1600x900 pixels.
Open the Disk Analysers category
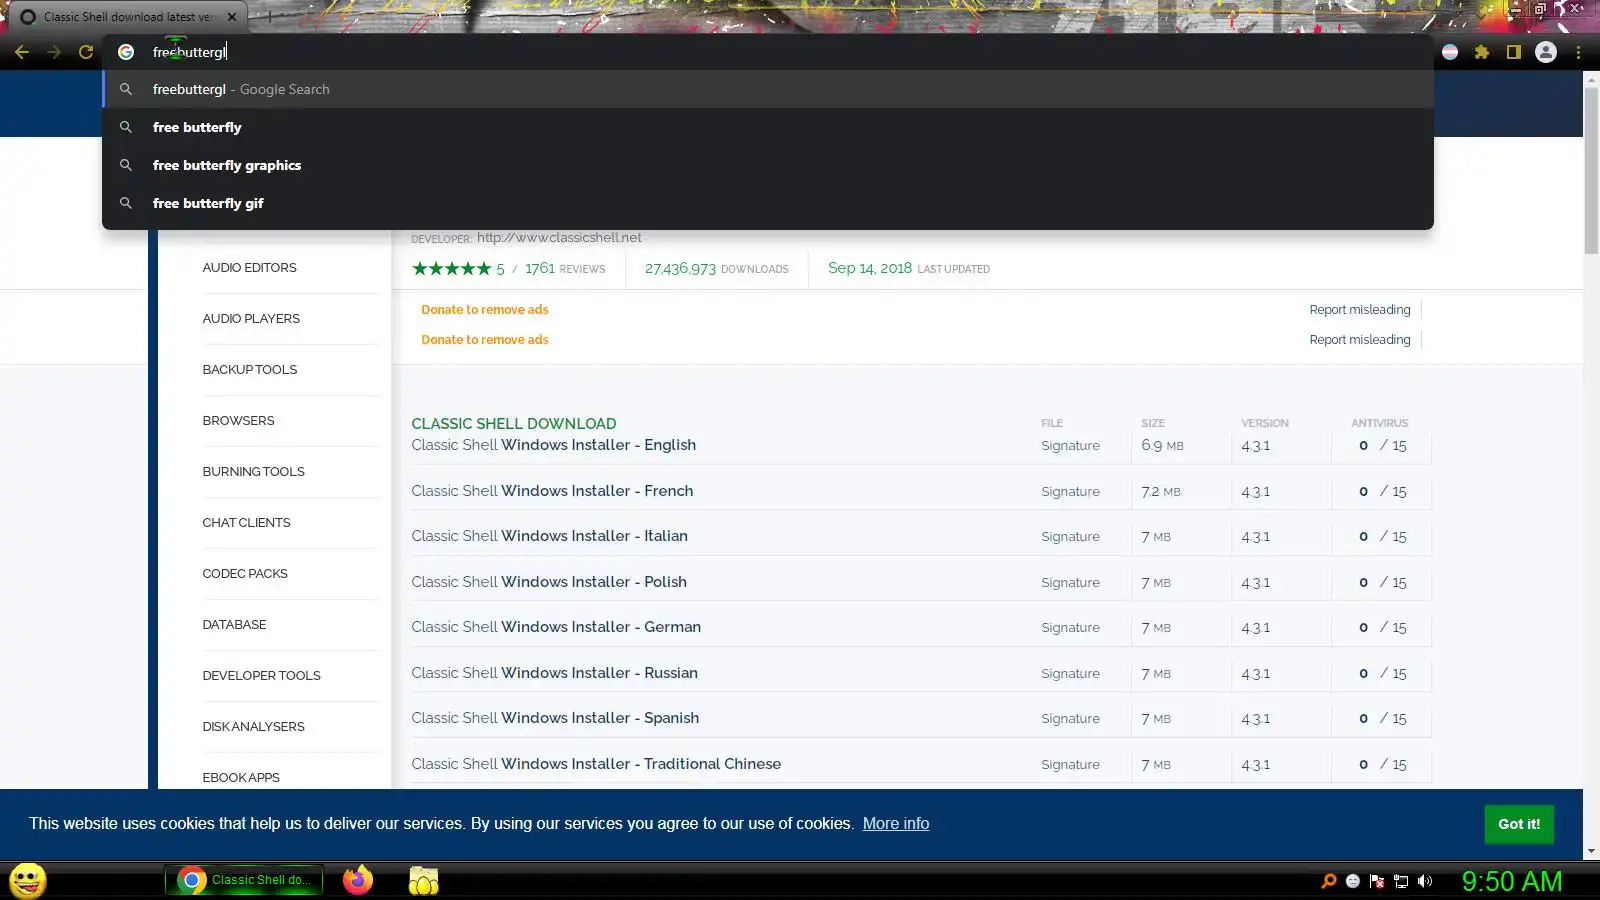tap(253, 727)
